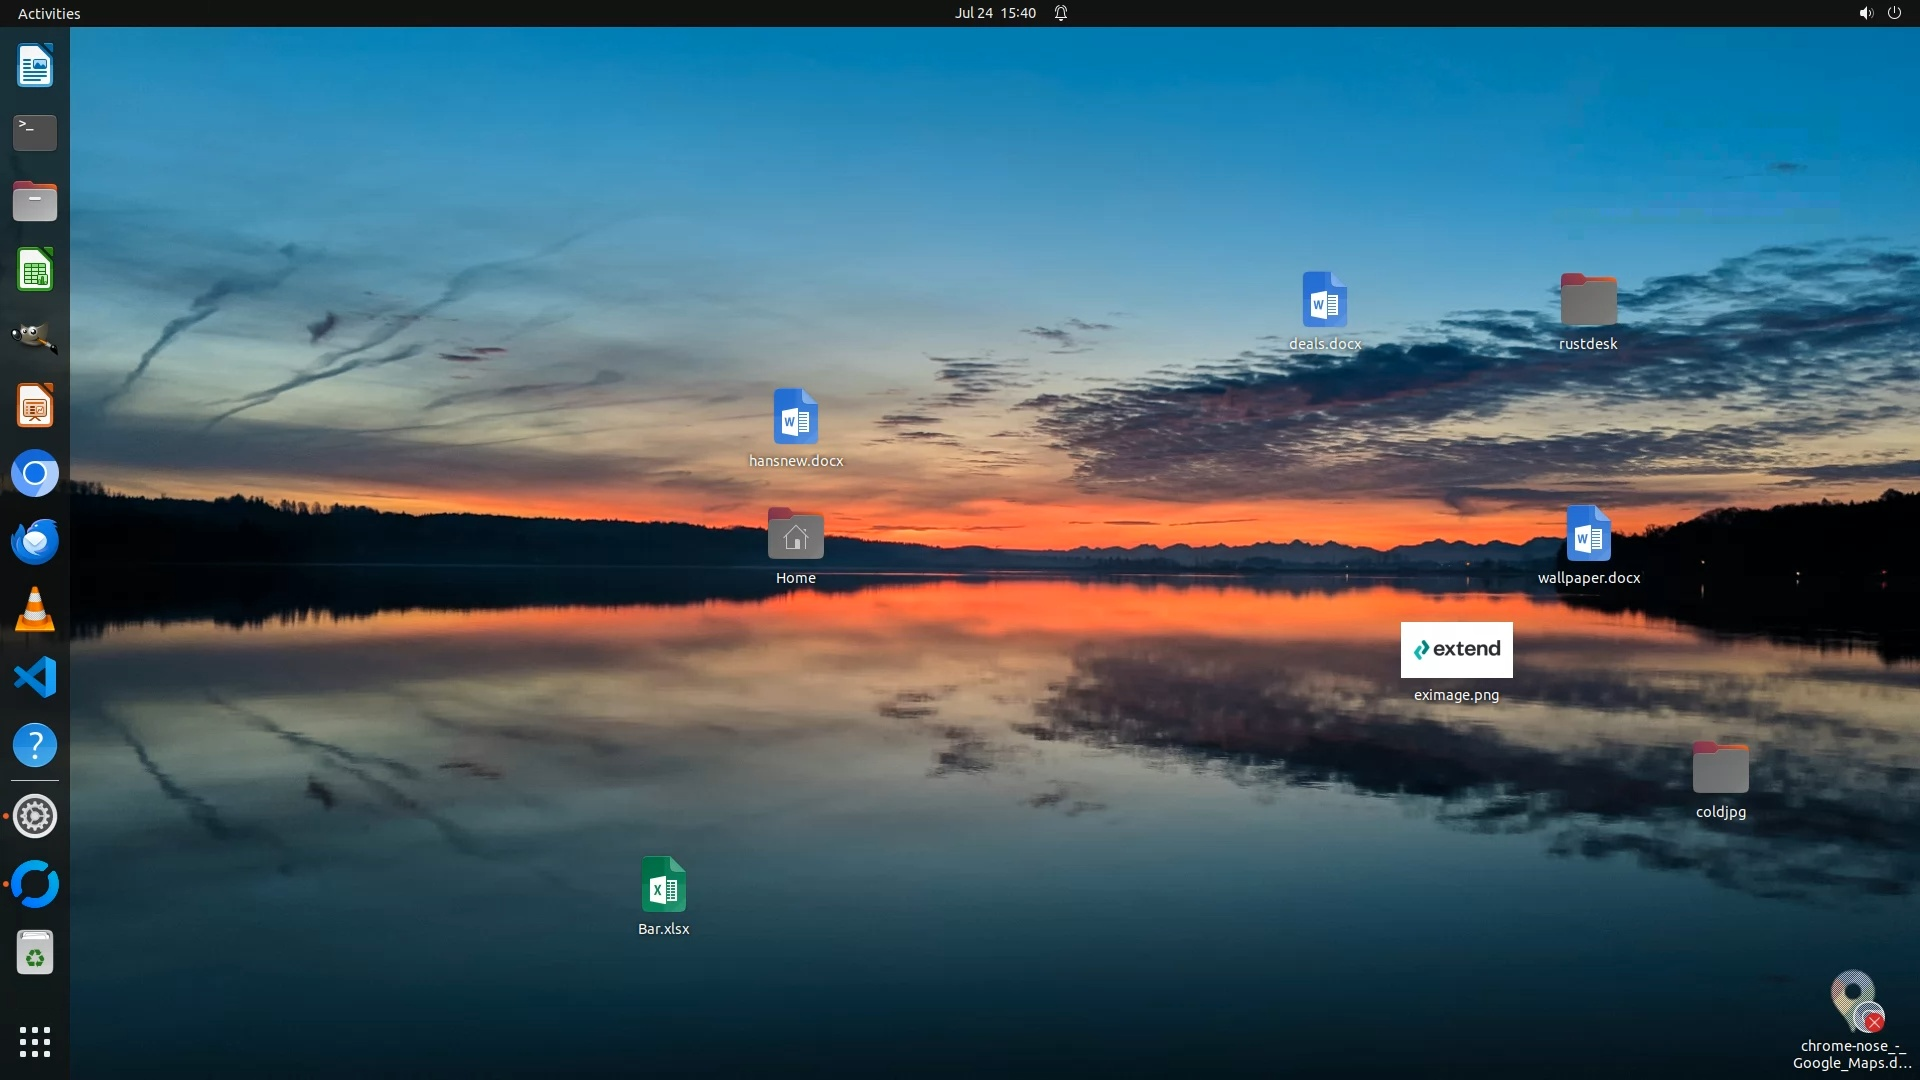Select the rustdesk folder on the desktop
Screen dimensions: 1920x1080
[x=1588, y=300]
